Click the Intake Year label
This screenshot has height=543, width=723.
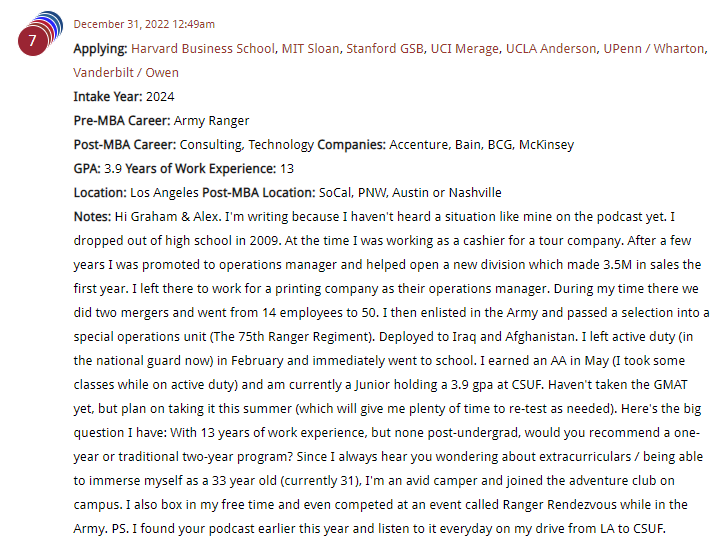pyautogui.click(x=107, y=96)
